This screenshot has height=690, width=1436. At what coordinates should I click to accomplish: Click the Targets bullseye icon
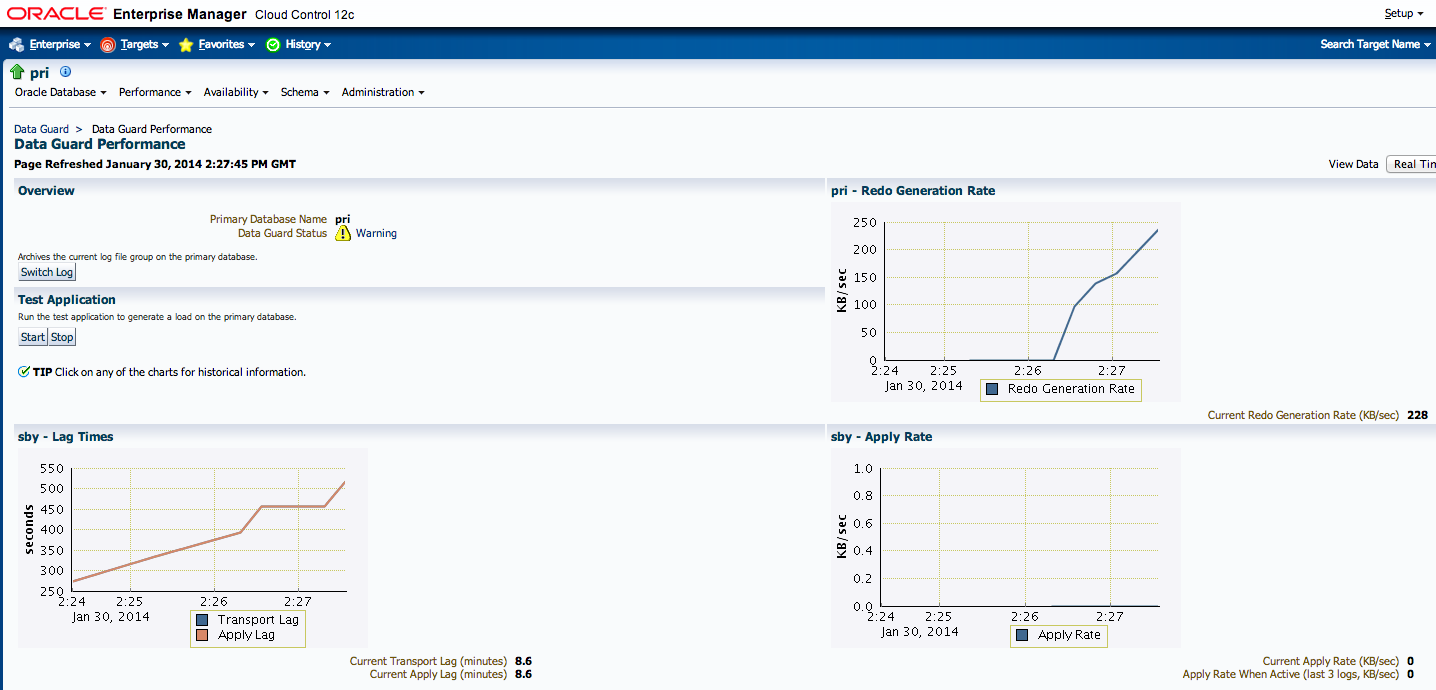pyautogui.click(x=108, y=45)
